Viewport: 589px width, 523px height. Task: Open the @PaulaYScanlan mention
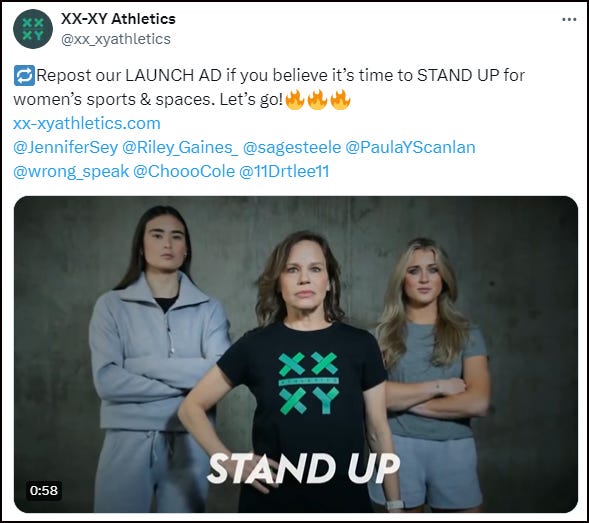[410, 147]
